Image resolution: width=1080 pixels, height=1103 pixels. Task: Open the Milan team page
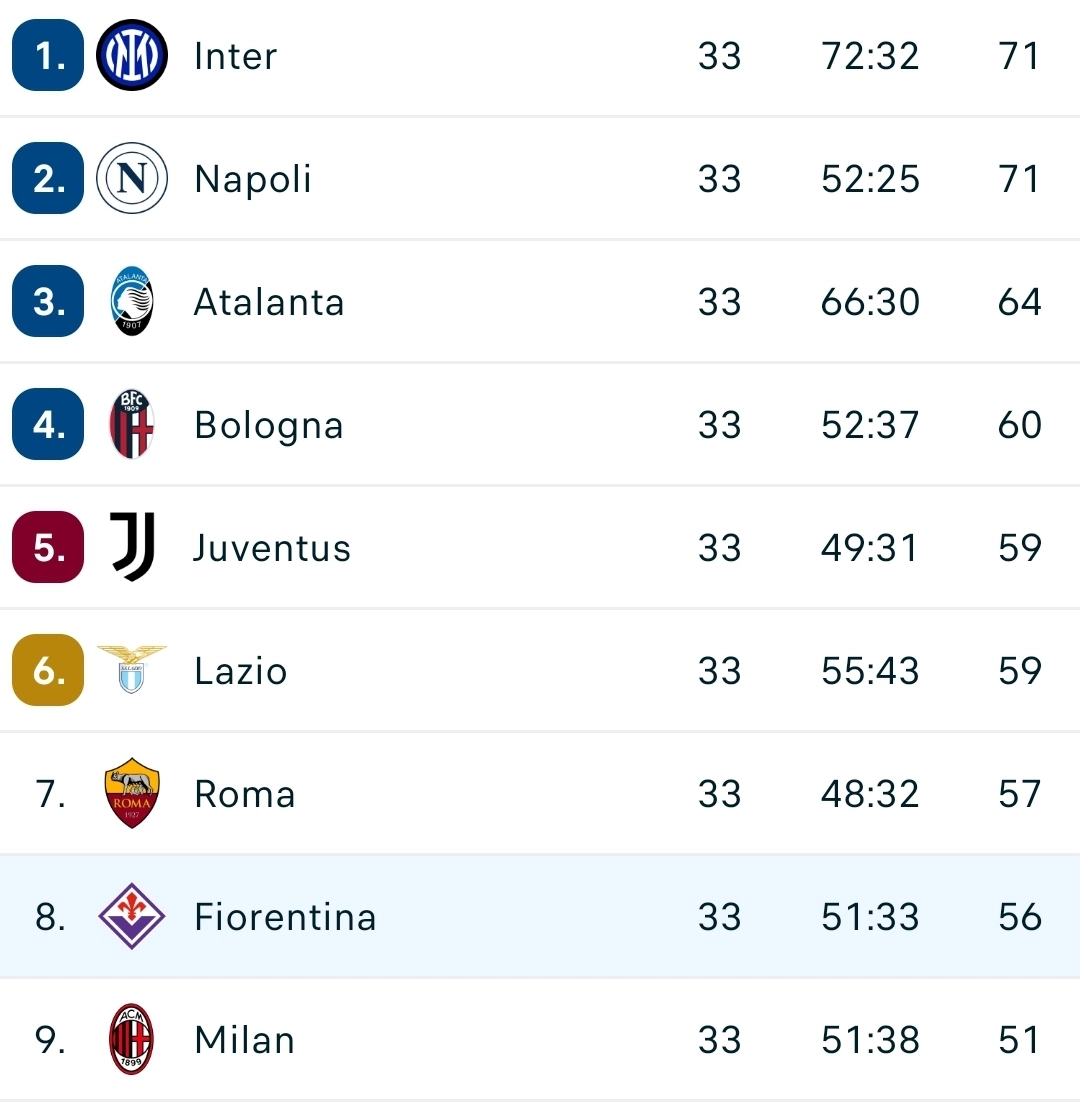(243, 1040)
